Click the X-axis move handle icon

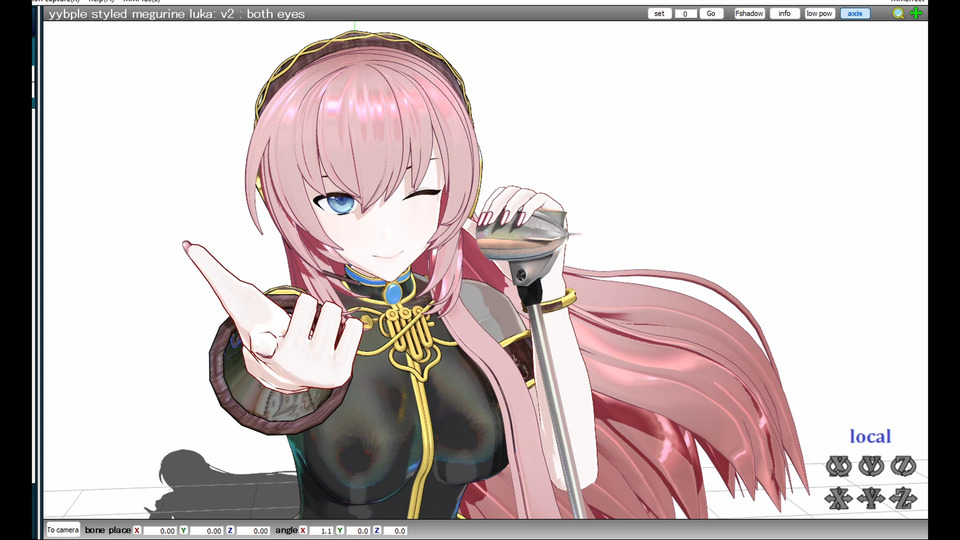click(839, 498)
